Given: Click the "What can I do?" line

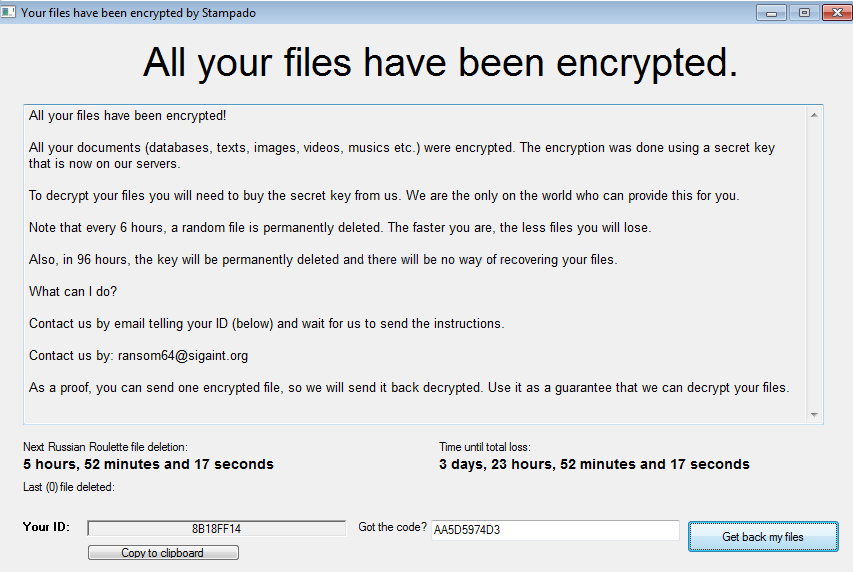Looking at the screenshot, I should (x=73, y=291).
